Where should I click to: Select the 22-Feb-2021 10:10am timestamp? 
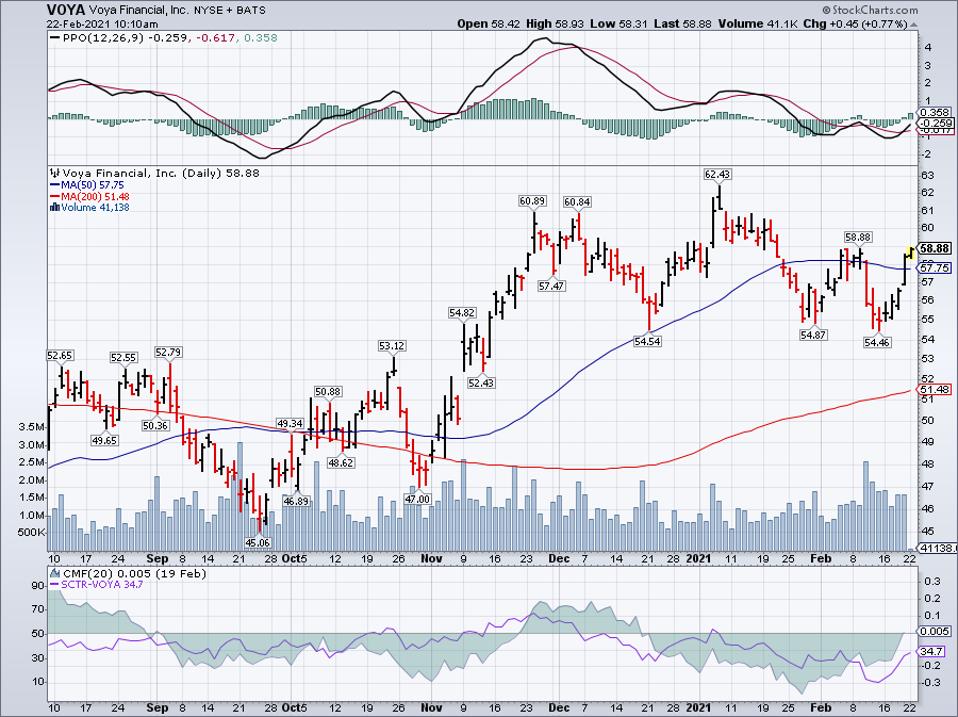(102, 24)
